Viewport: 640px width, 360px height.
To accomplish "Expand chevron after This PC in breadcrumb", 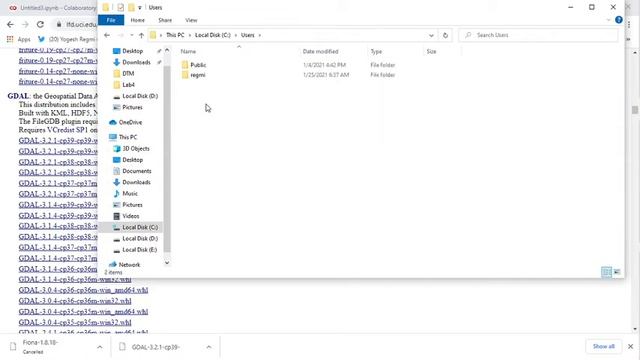I will pos(190,36).
